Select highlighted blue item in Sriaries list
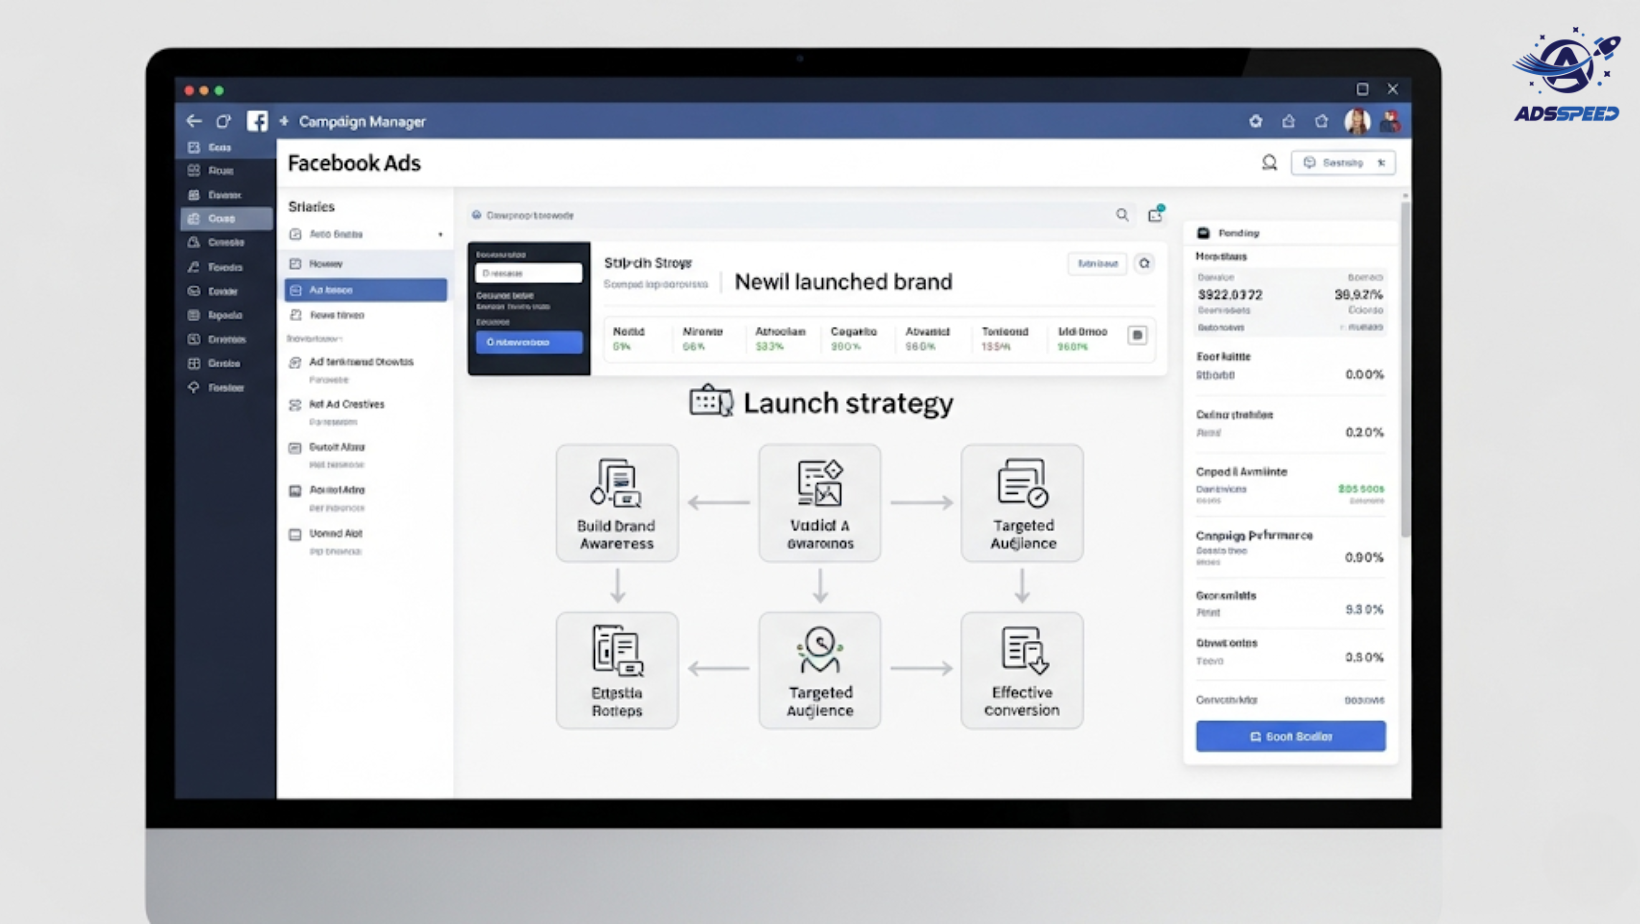The width and height of the screenshot is (1640, 924). [x=366, y=290]
